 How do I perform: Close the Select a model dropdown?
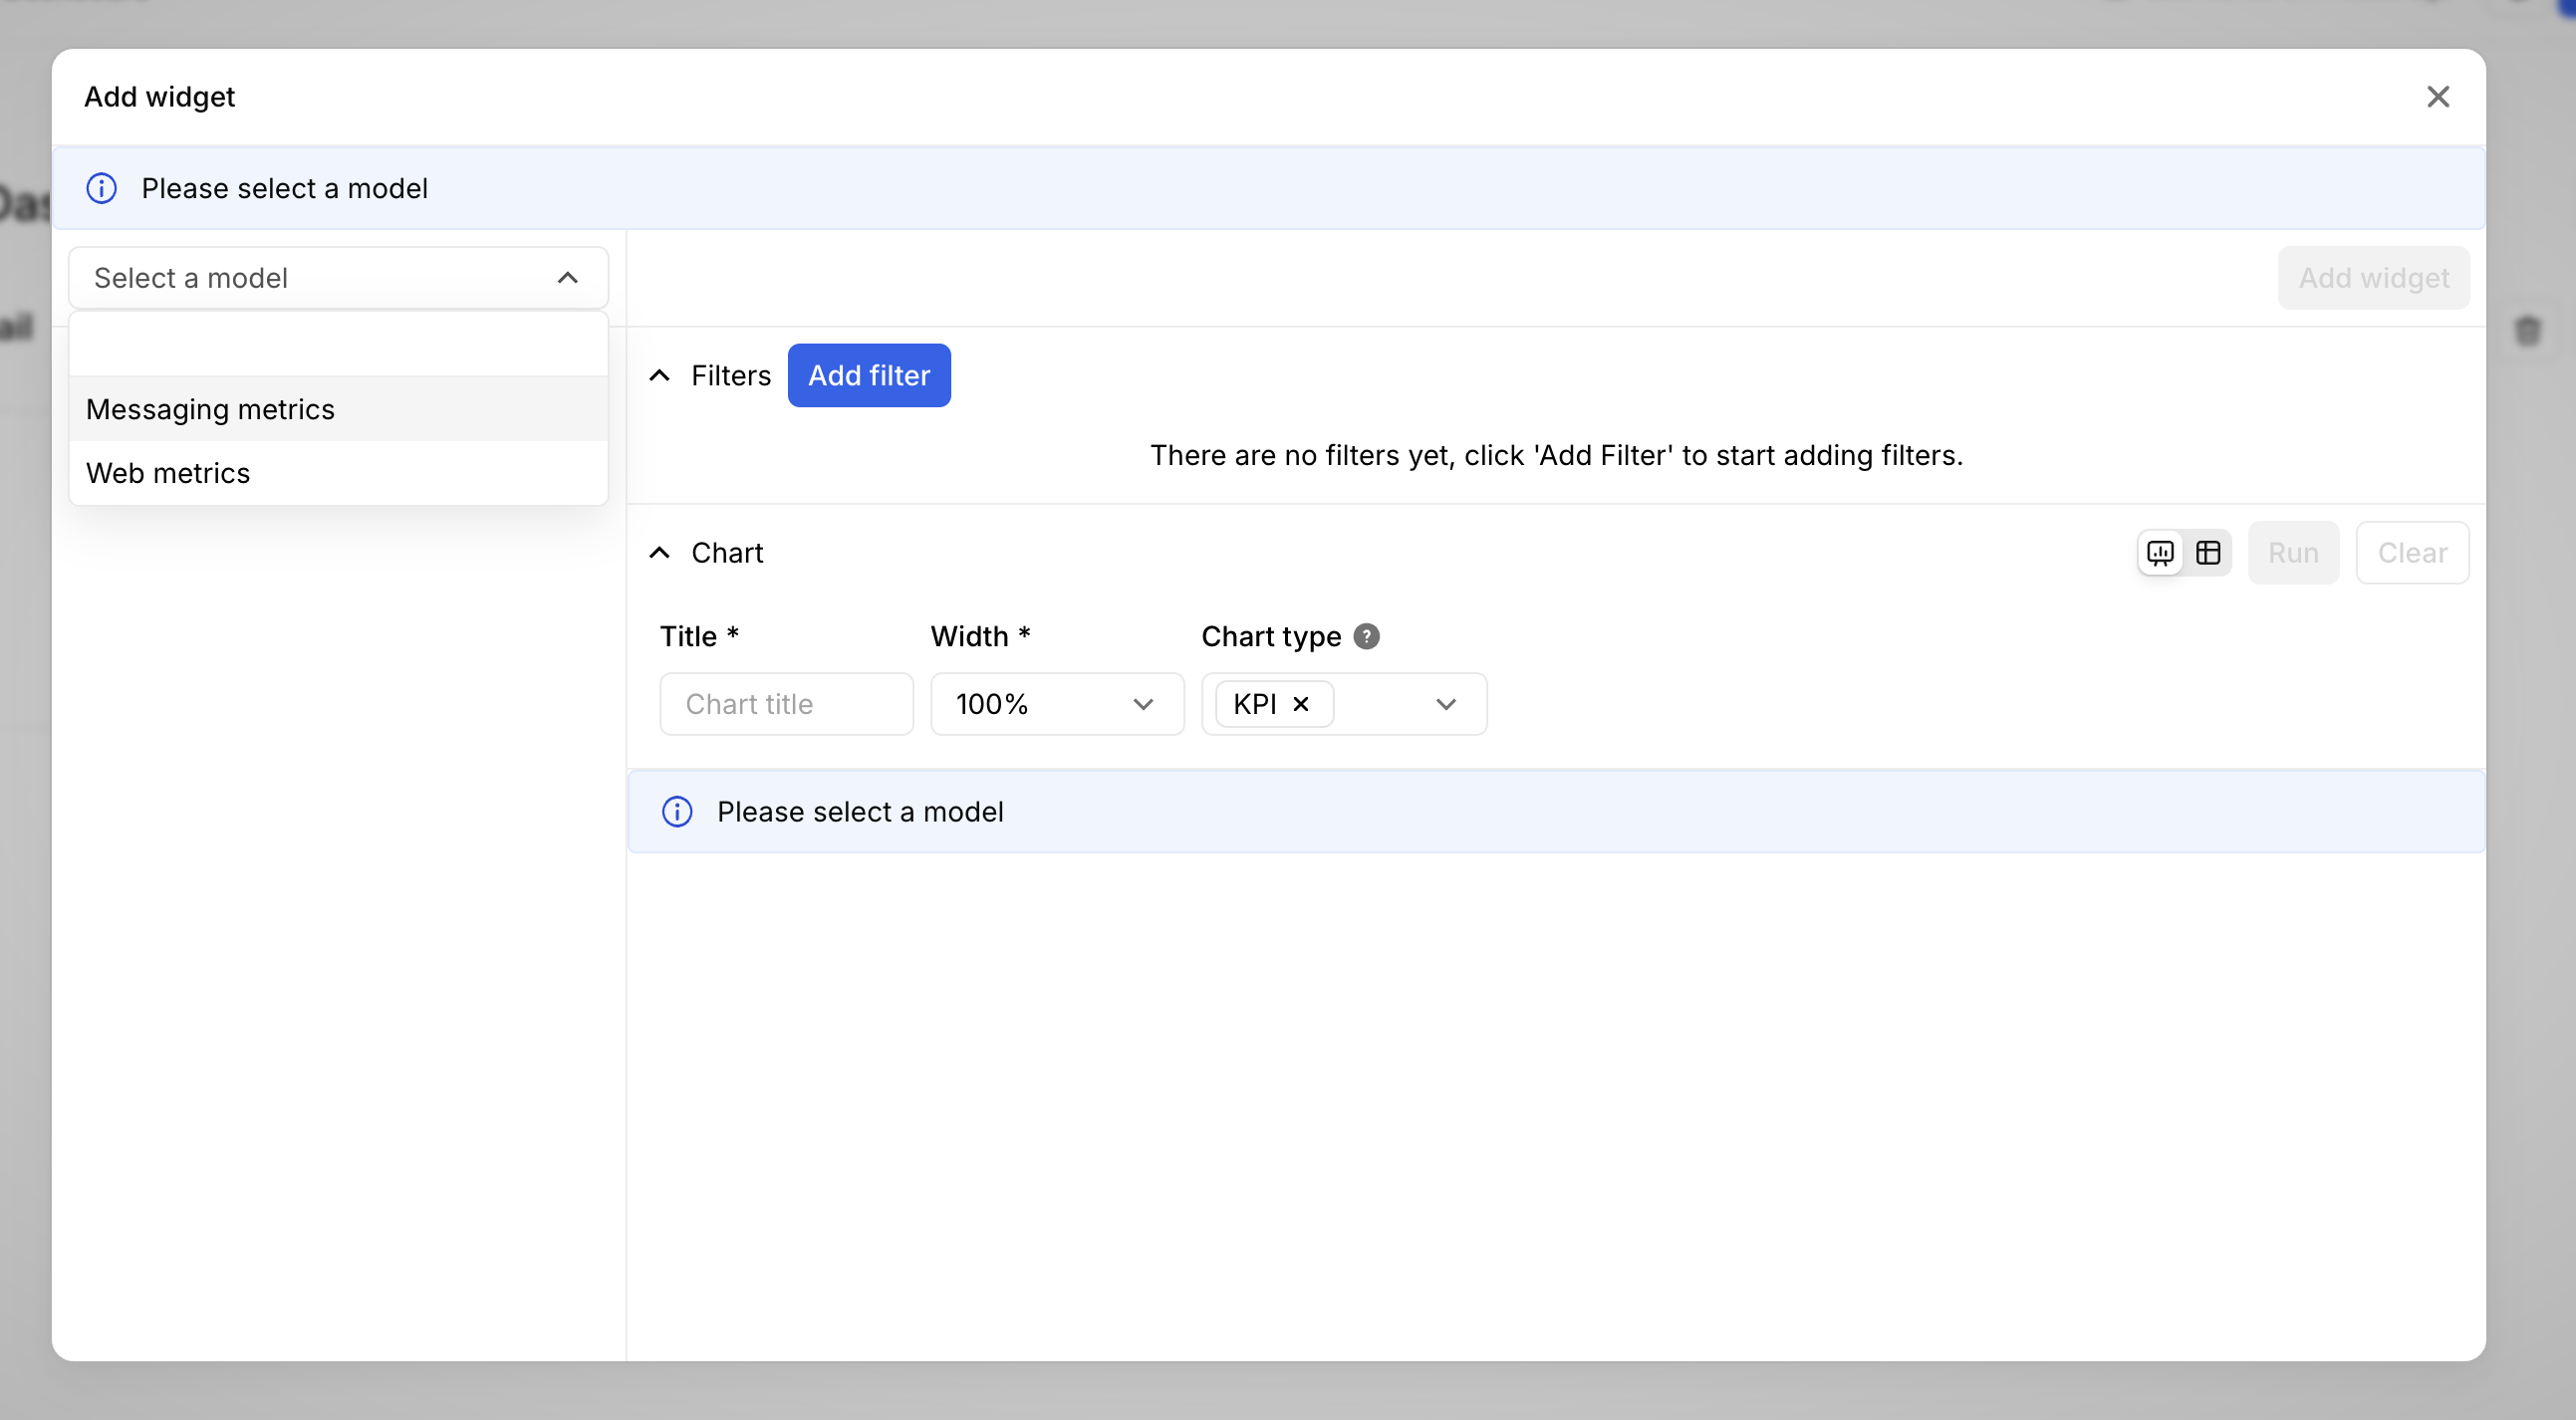tap(567, 278)
